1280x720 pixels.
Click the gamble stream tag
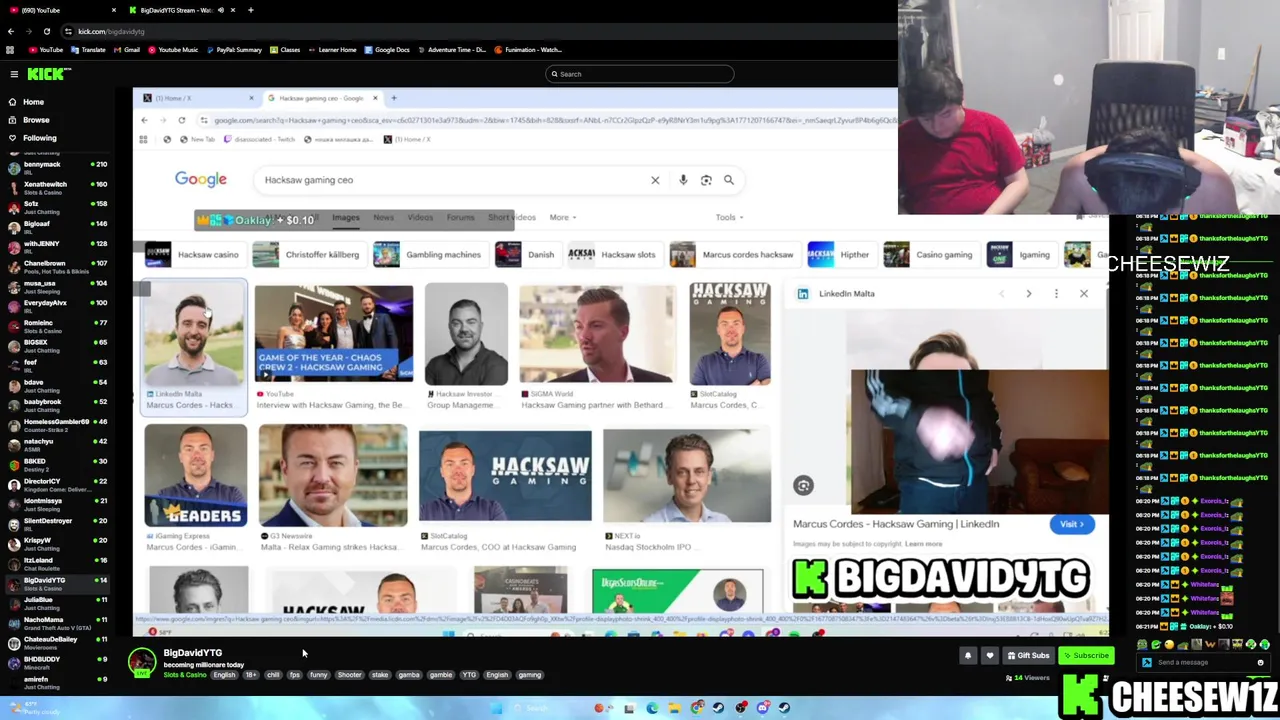(441, 675)
